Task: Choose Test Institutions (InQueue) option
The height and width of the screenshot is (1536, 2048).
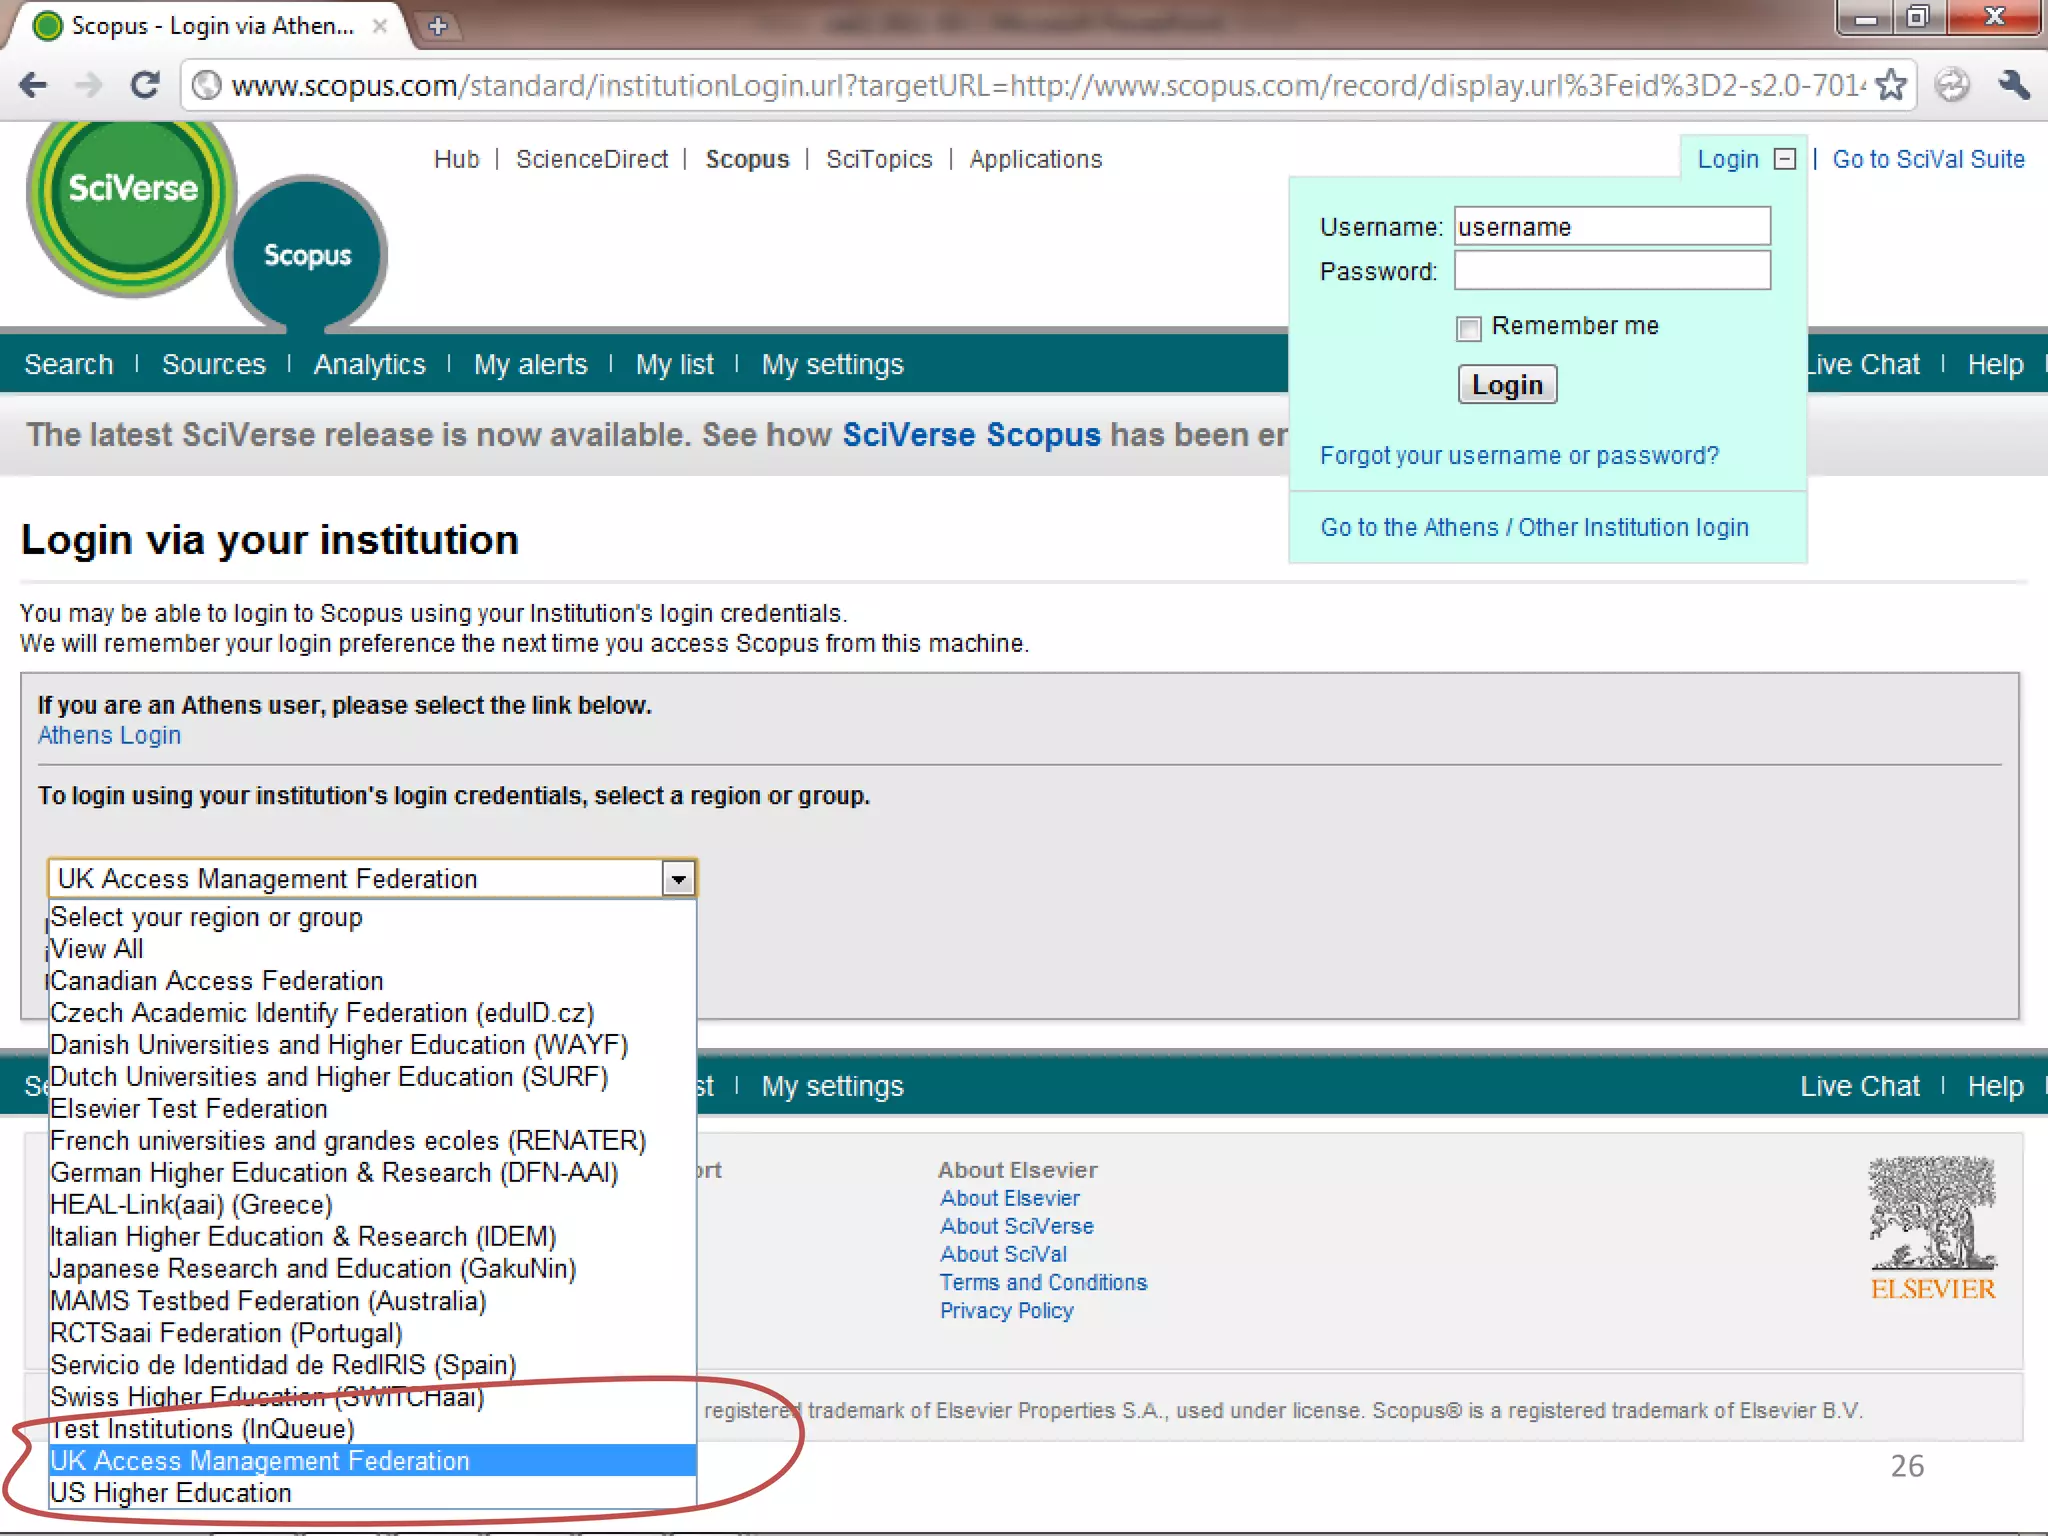Action: click(372, 1429)
